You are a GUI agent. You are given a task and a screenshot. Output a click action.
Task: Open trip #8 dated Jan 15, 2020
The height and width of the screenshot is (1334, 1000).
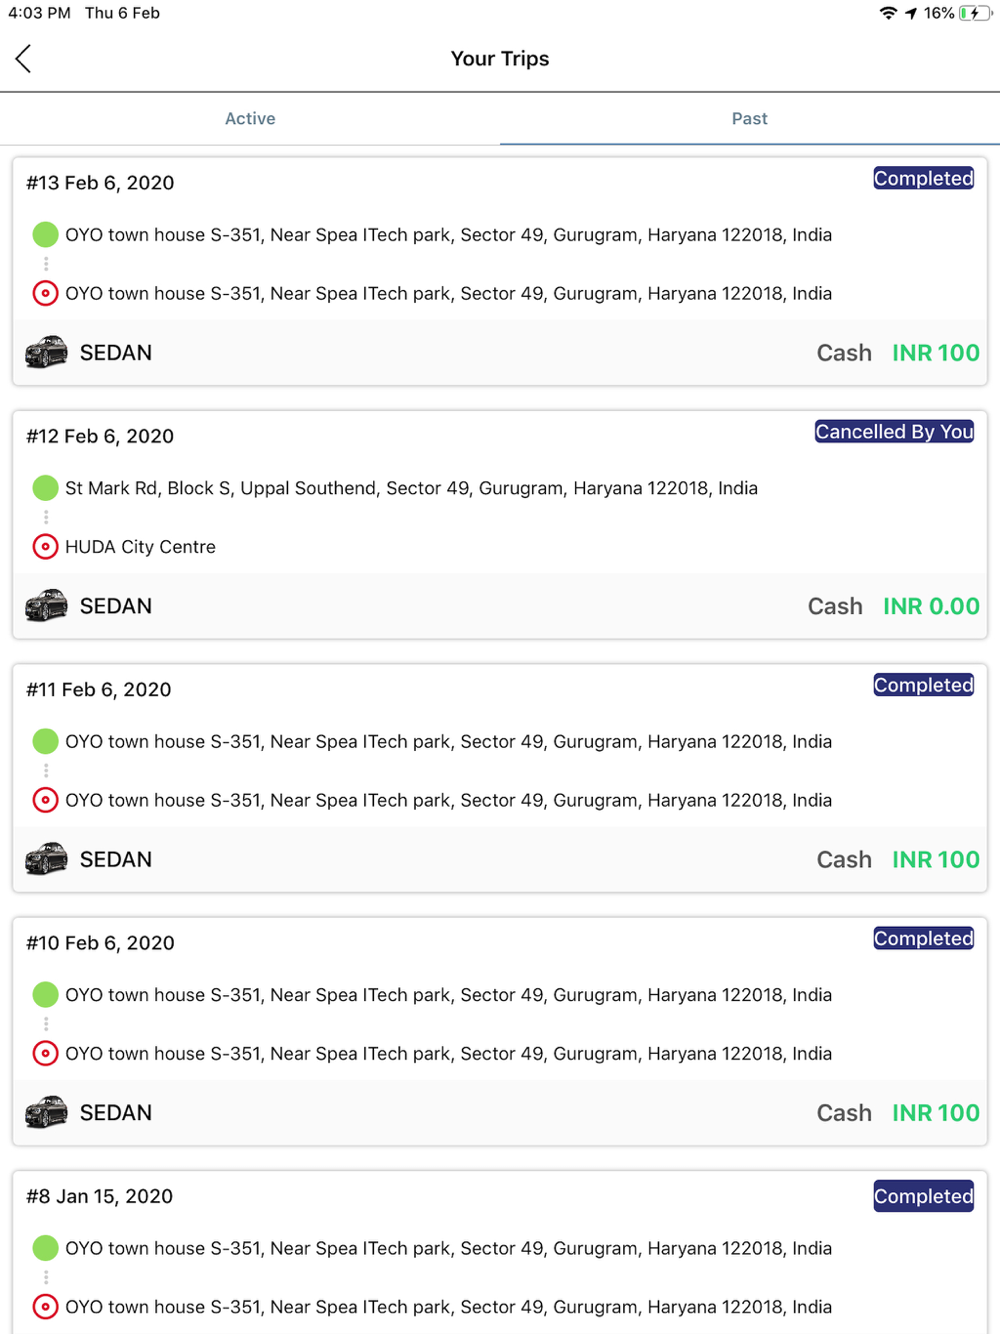click(100, 1196)
